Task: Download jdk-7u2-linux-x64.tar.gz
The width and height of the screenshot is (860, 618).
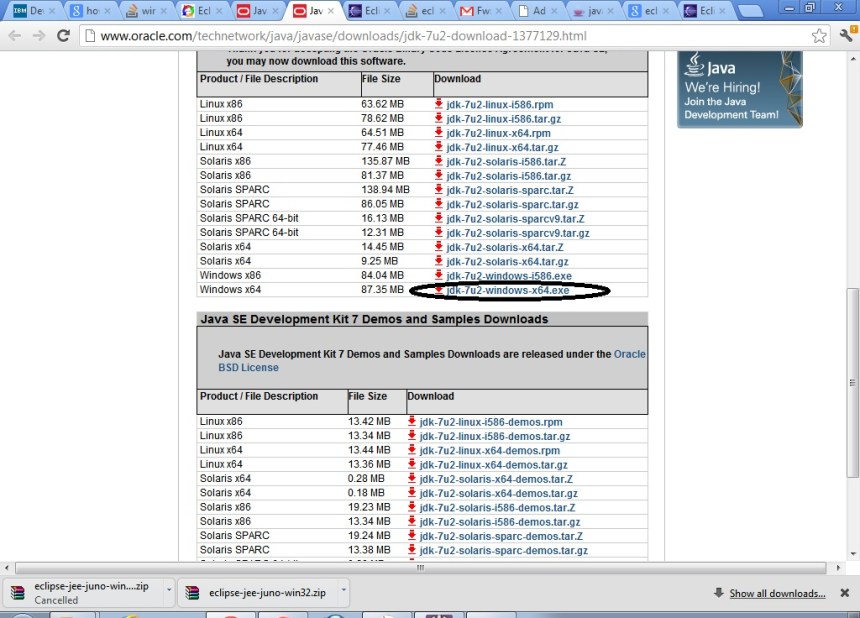Action: tap(502, 148)
